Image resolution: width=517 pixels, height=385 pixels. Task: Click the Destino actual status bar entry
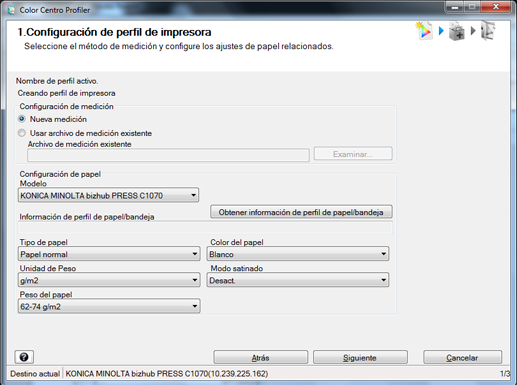[35, 374]
